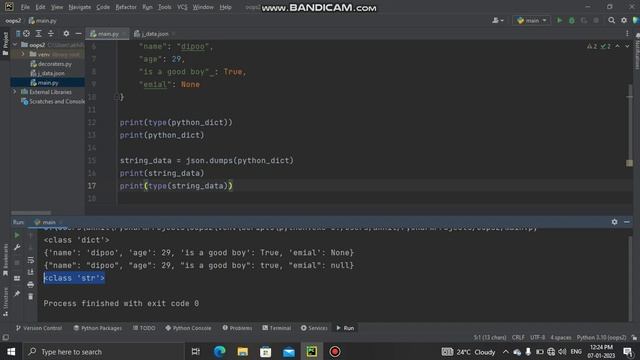Collapse the oops2 project root
The width and height of the screenshot is (640, 360).
click(15, 44)
